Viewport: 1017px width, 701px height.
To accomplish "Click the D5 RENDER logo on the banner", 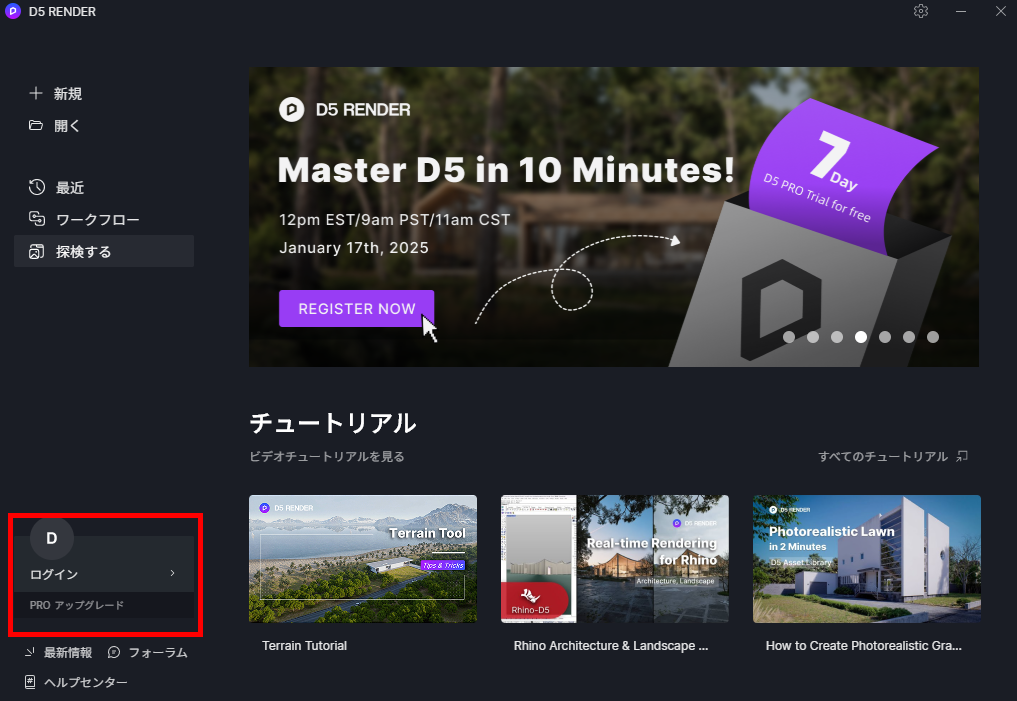I will coord(344,110).
